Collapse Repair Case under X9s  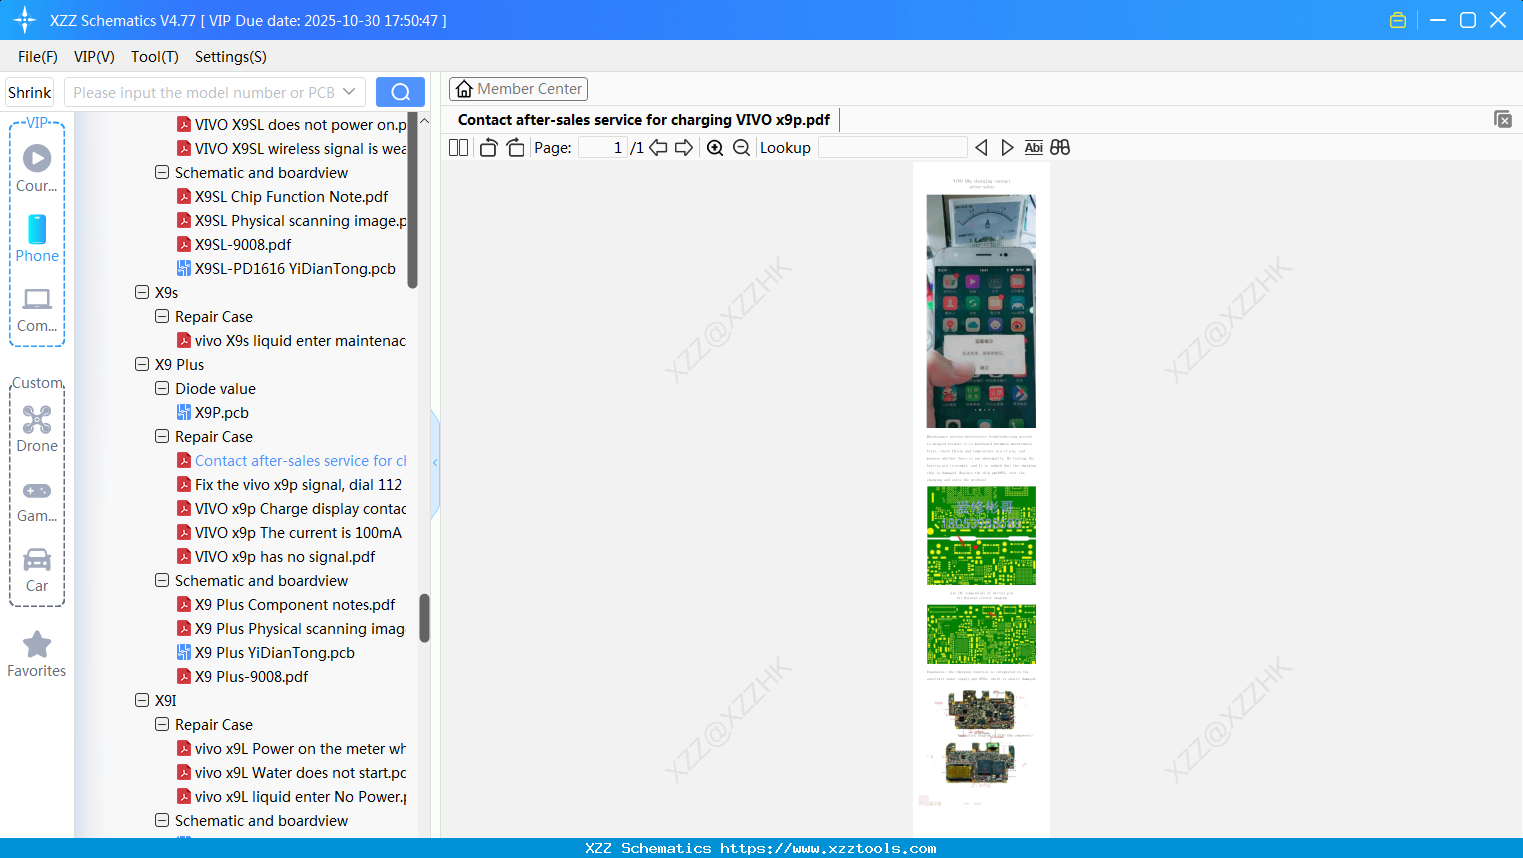click(x=162, y=317)
